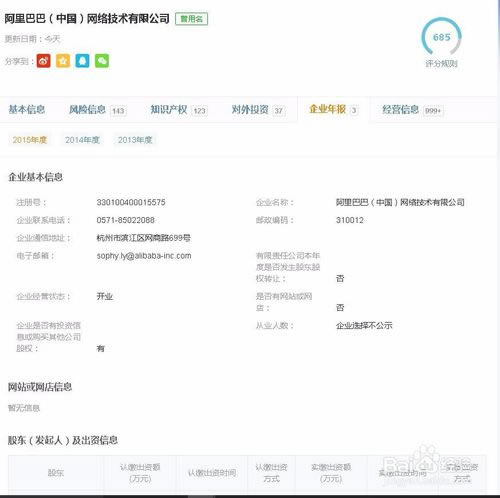Click the 685 score gauge
The width and height of the screenshot is (500, 498).
tap(441, 37)
